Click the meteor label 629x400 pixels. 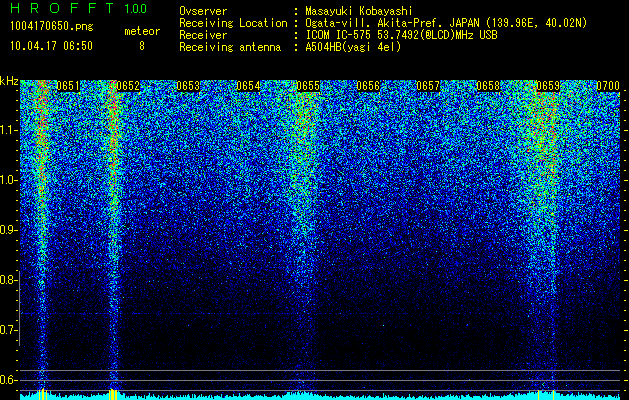tap(142, 31)
